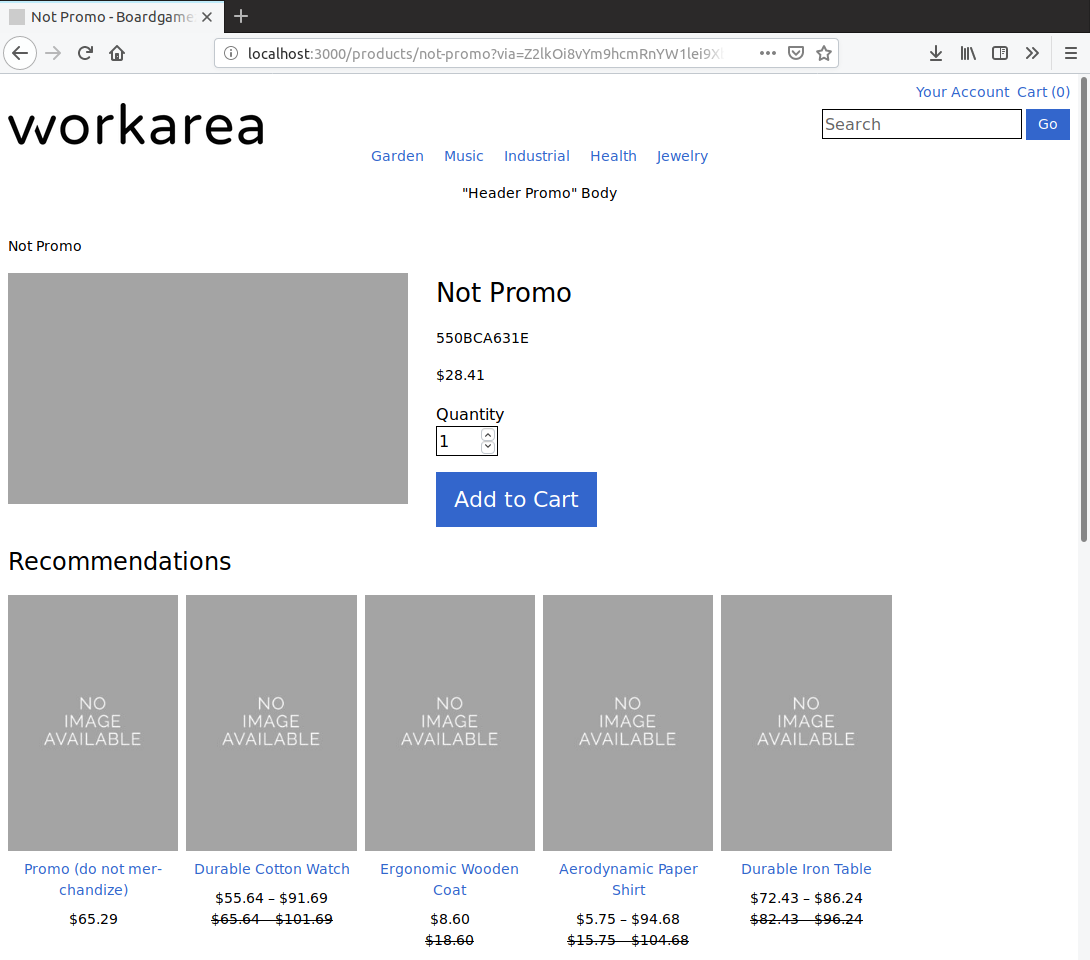Open Your Account link

(x=962, y=92)
